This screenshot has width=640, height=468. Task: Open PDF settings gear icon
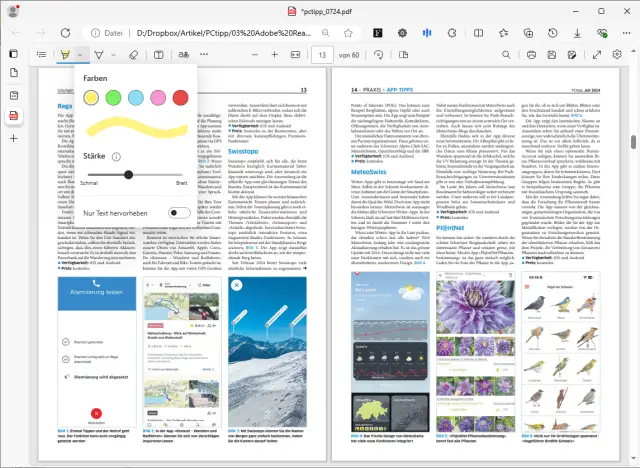616,54
